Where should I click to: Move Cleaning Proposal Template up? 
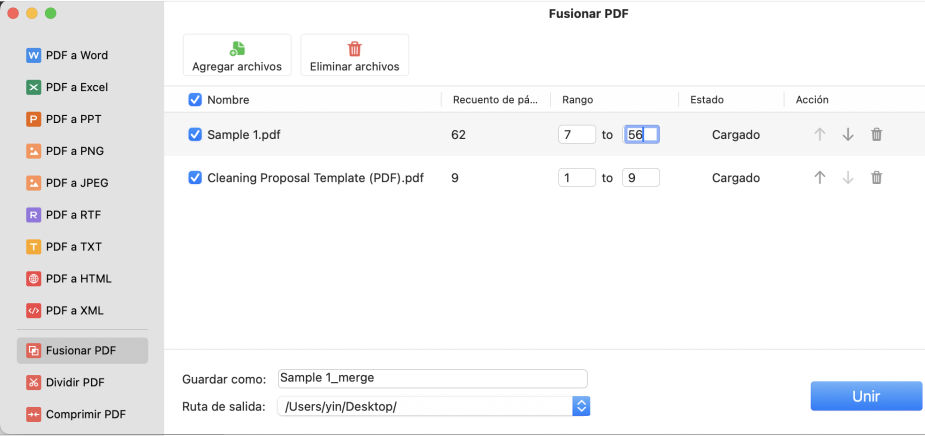(819, 178)
